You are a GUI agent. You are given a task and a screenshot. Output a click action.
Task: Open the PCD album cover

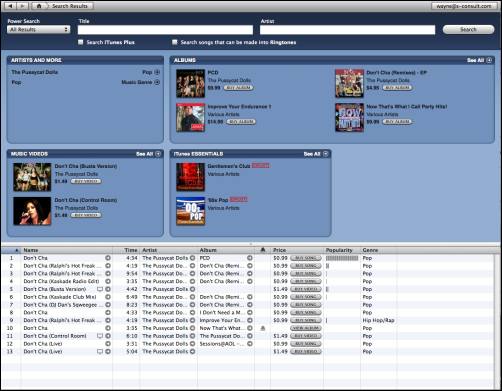point(190,83)
